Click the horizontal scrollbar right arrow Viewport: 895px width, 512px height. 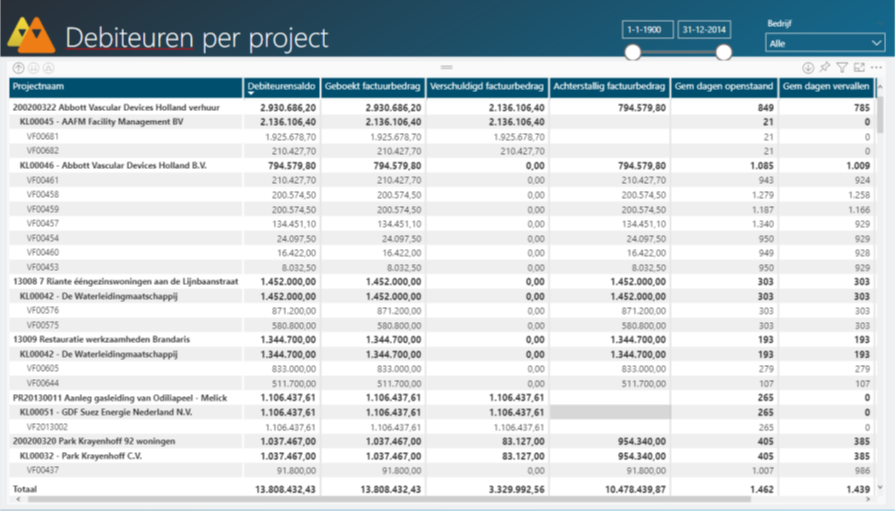[x=868, y=499]
